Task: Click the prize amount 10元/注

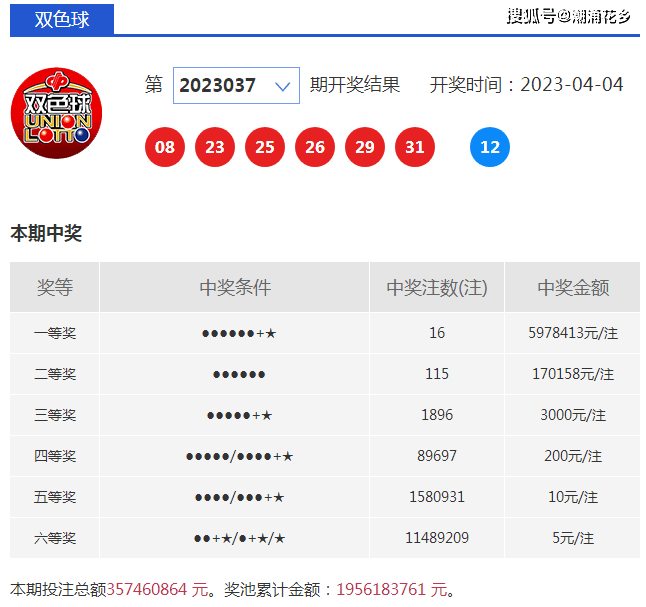Action: (x=573, y=497)
